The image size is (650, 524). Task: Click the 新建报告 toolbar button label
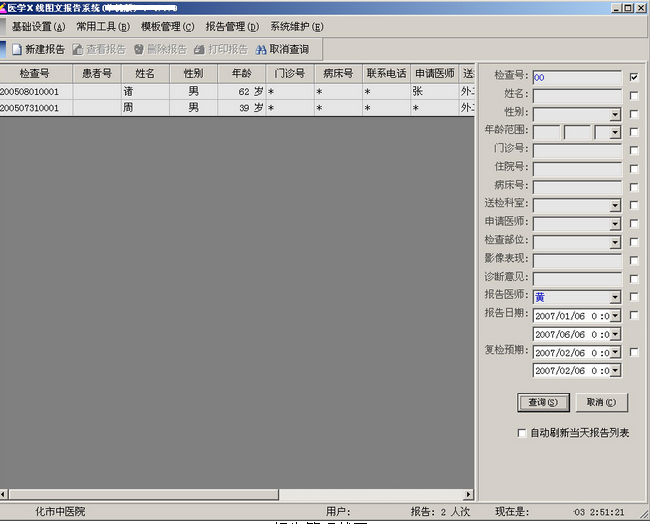pos(45,49)
